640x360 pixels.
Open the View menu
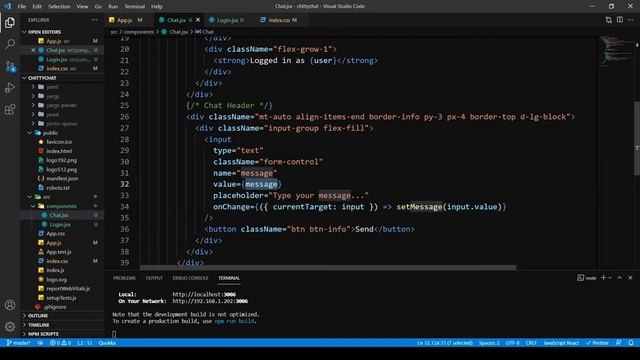82,7
